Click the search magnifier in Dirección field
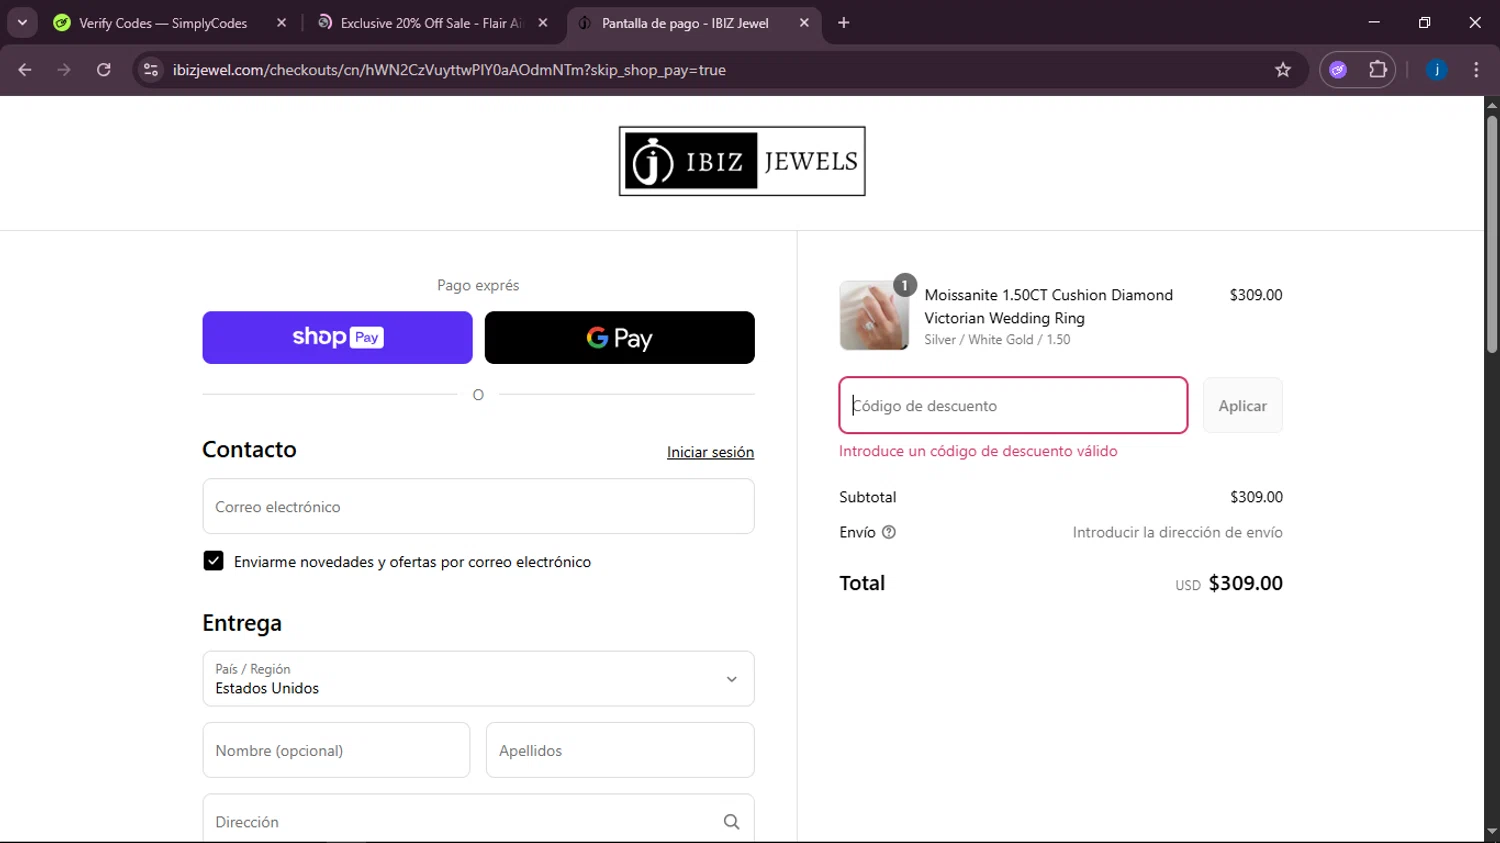Screen dimensions: 1500x843 (731, 822)
